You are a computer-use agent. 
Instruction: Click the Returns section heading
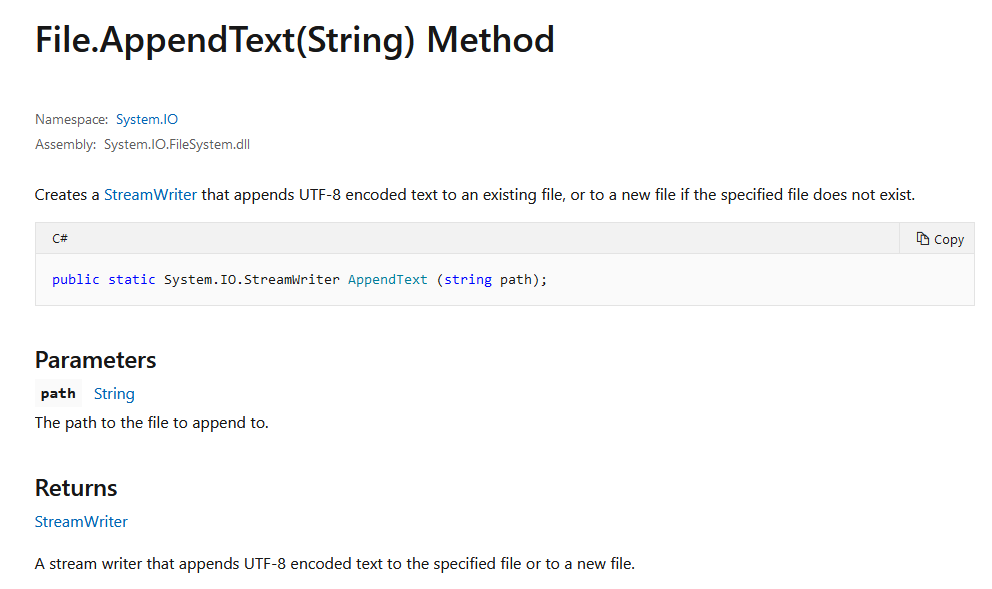(76, 488)
